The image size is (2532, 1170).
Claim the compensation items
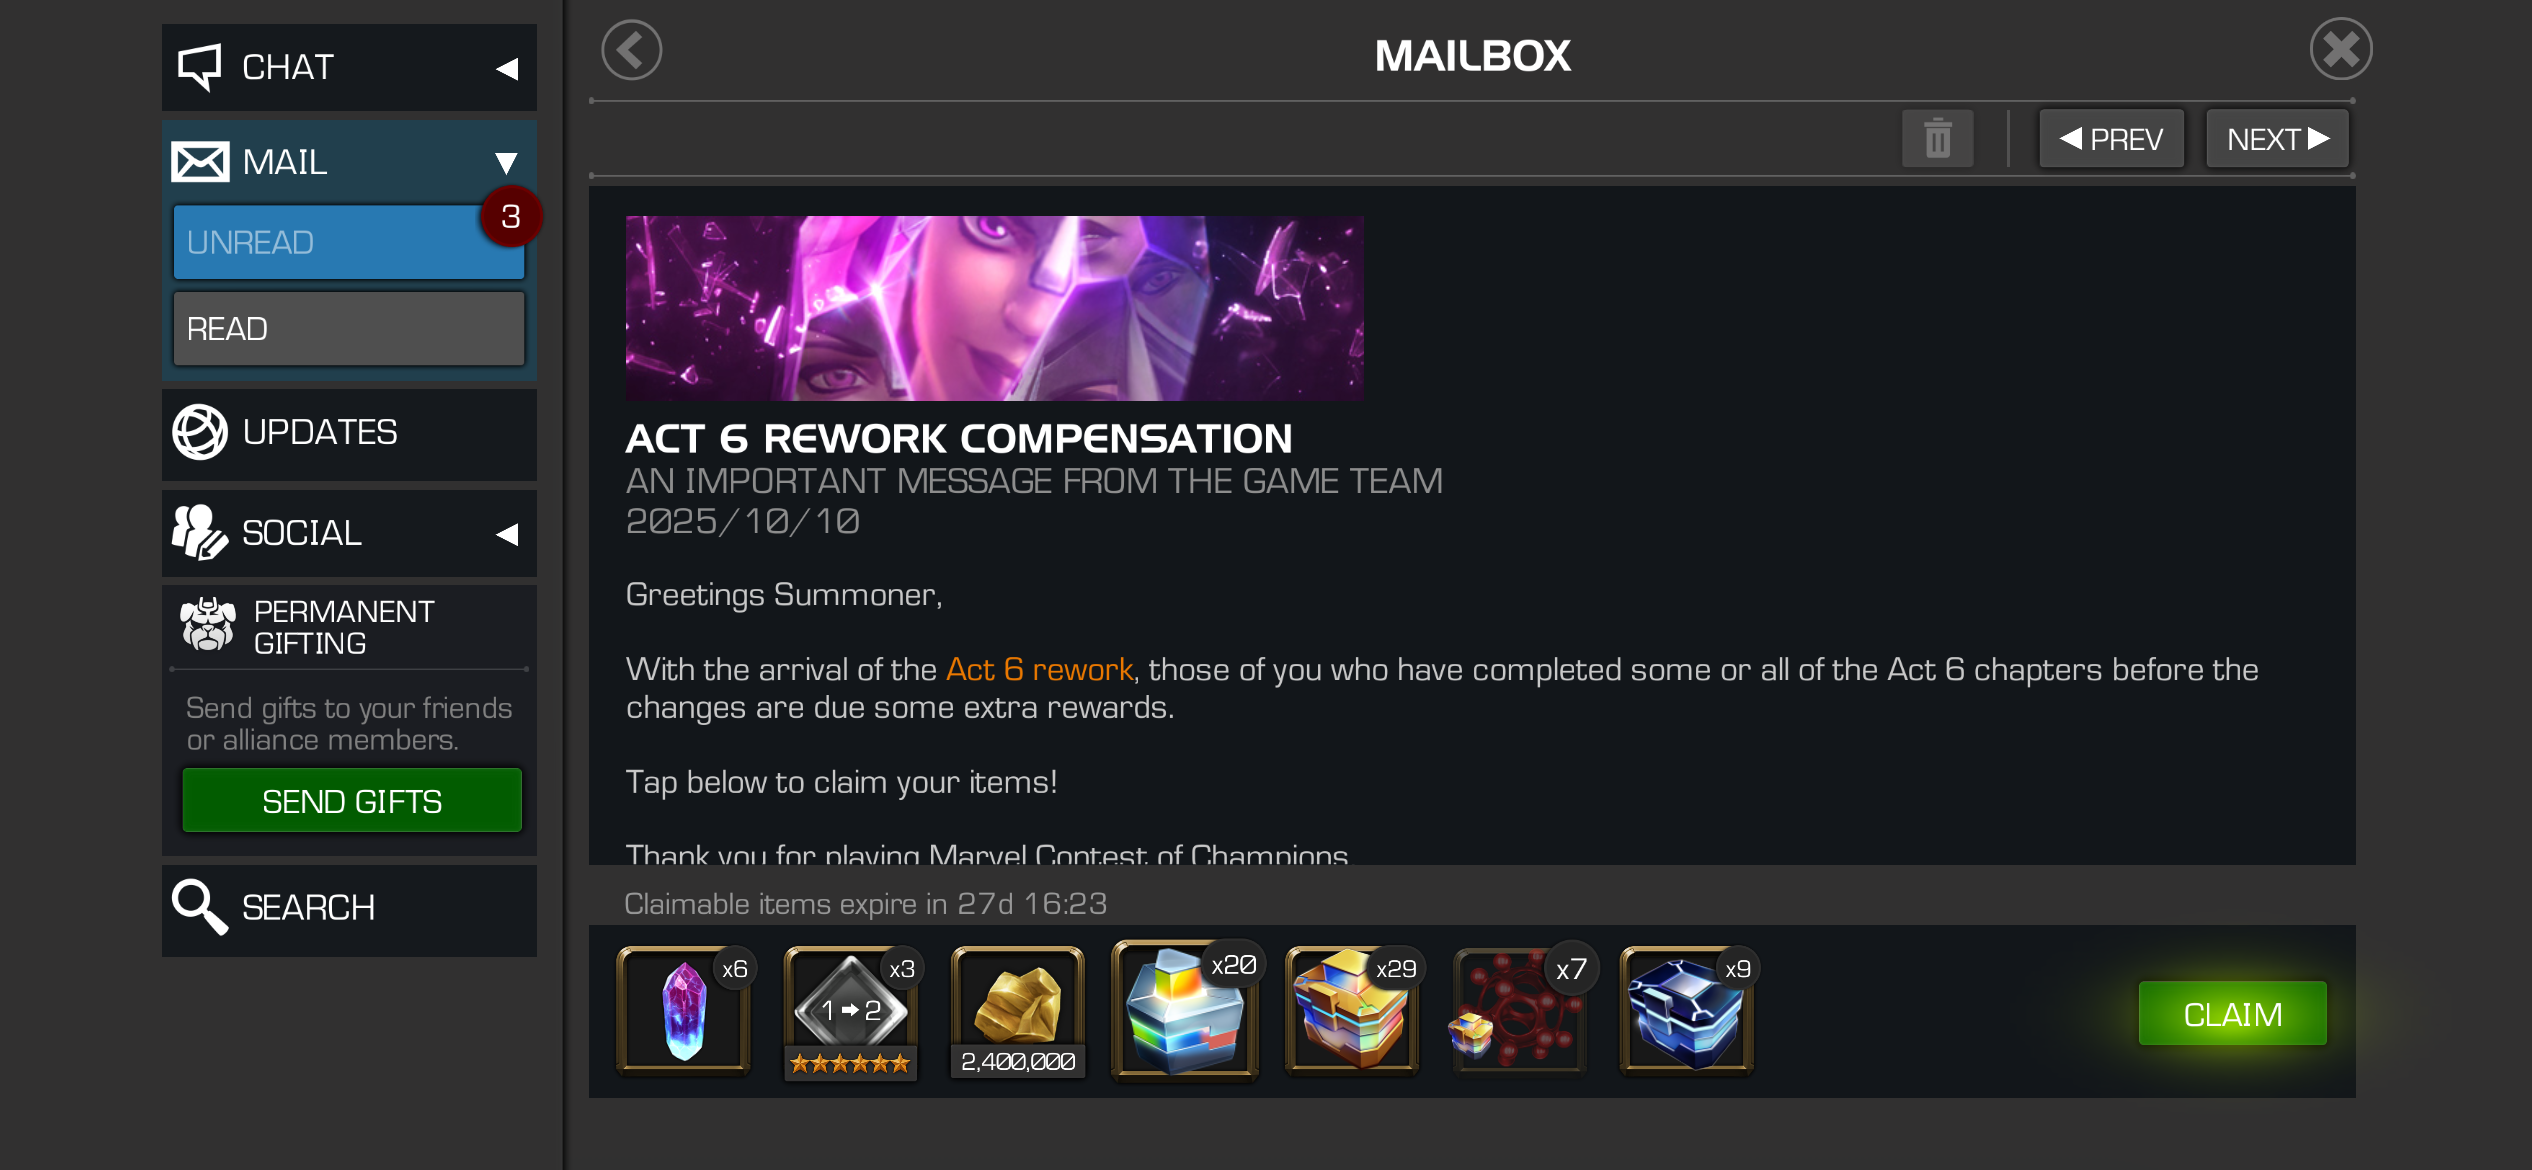click(2232, 1014)
